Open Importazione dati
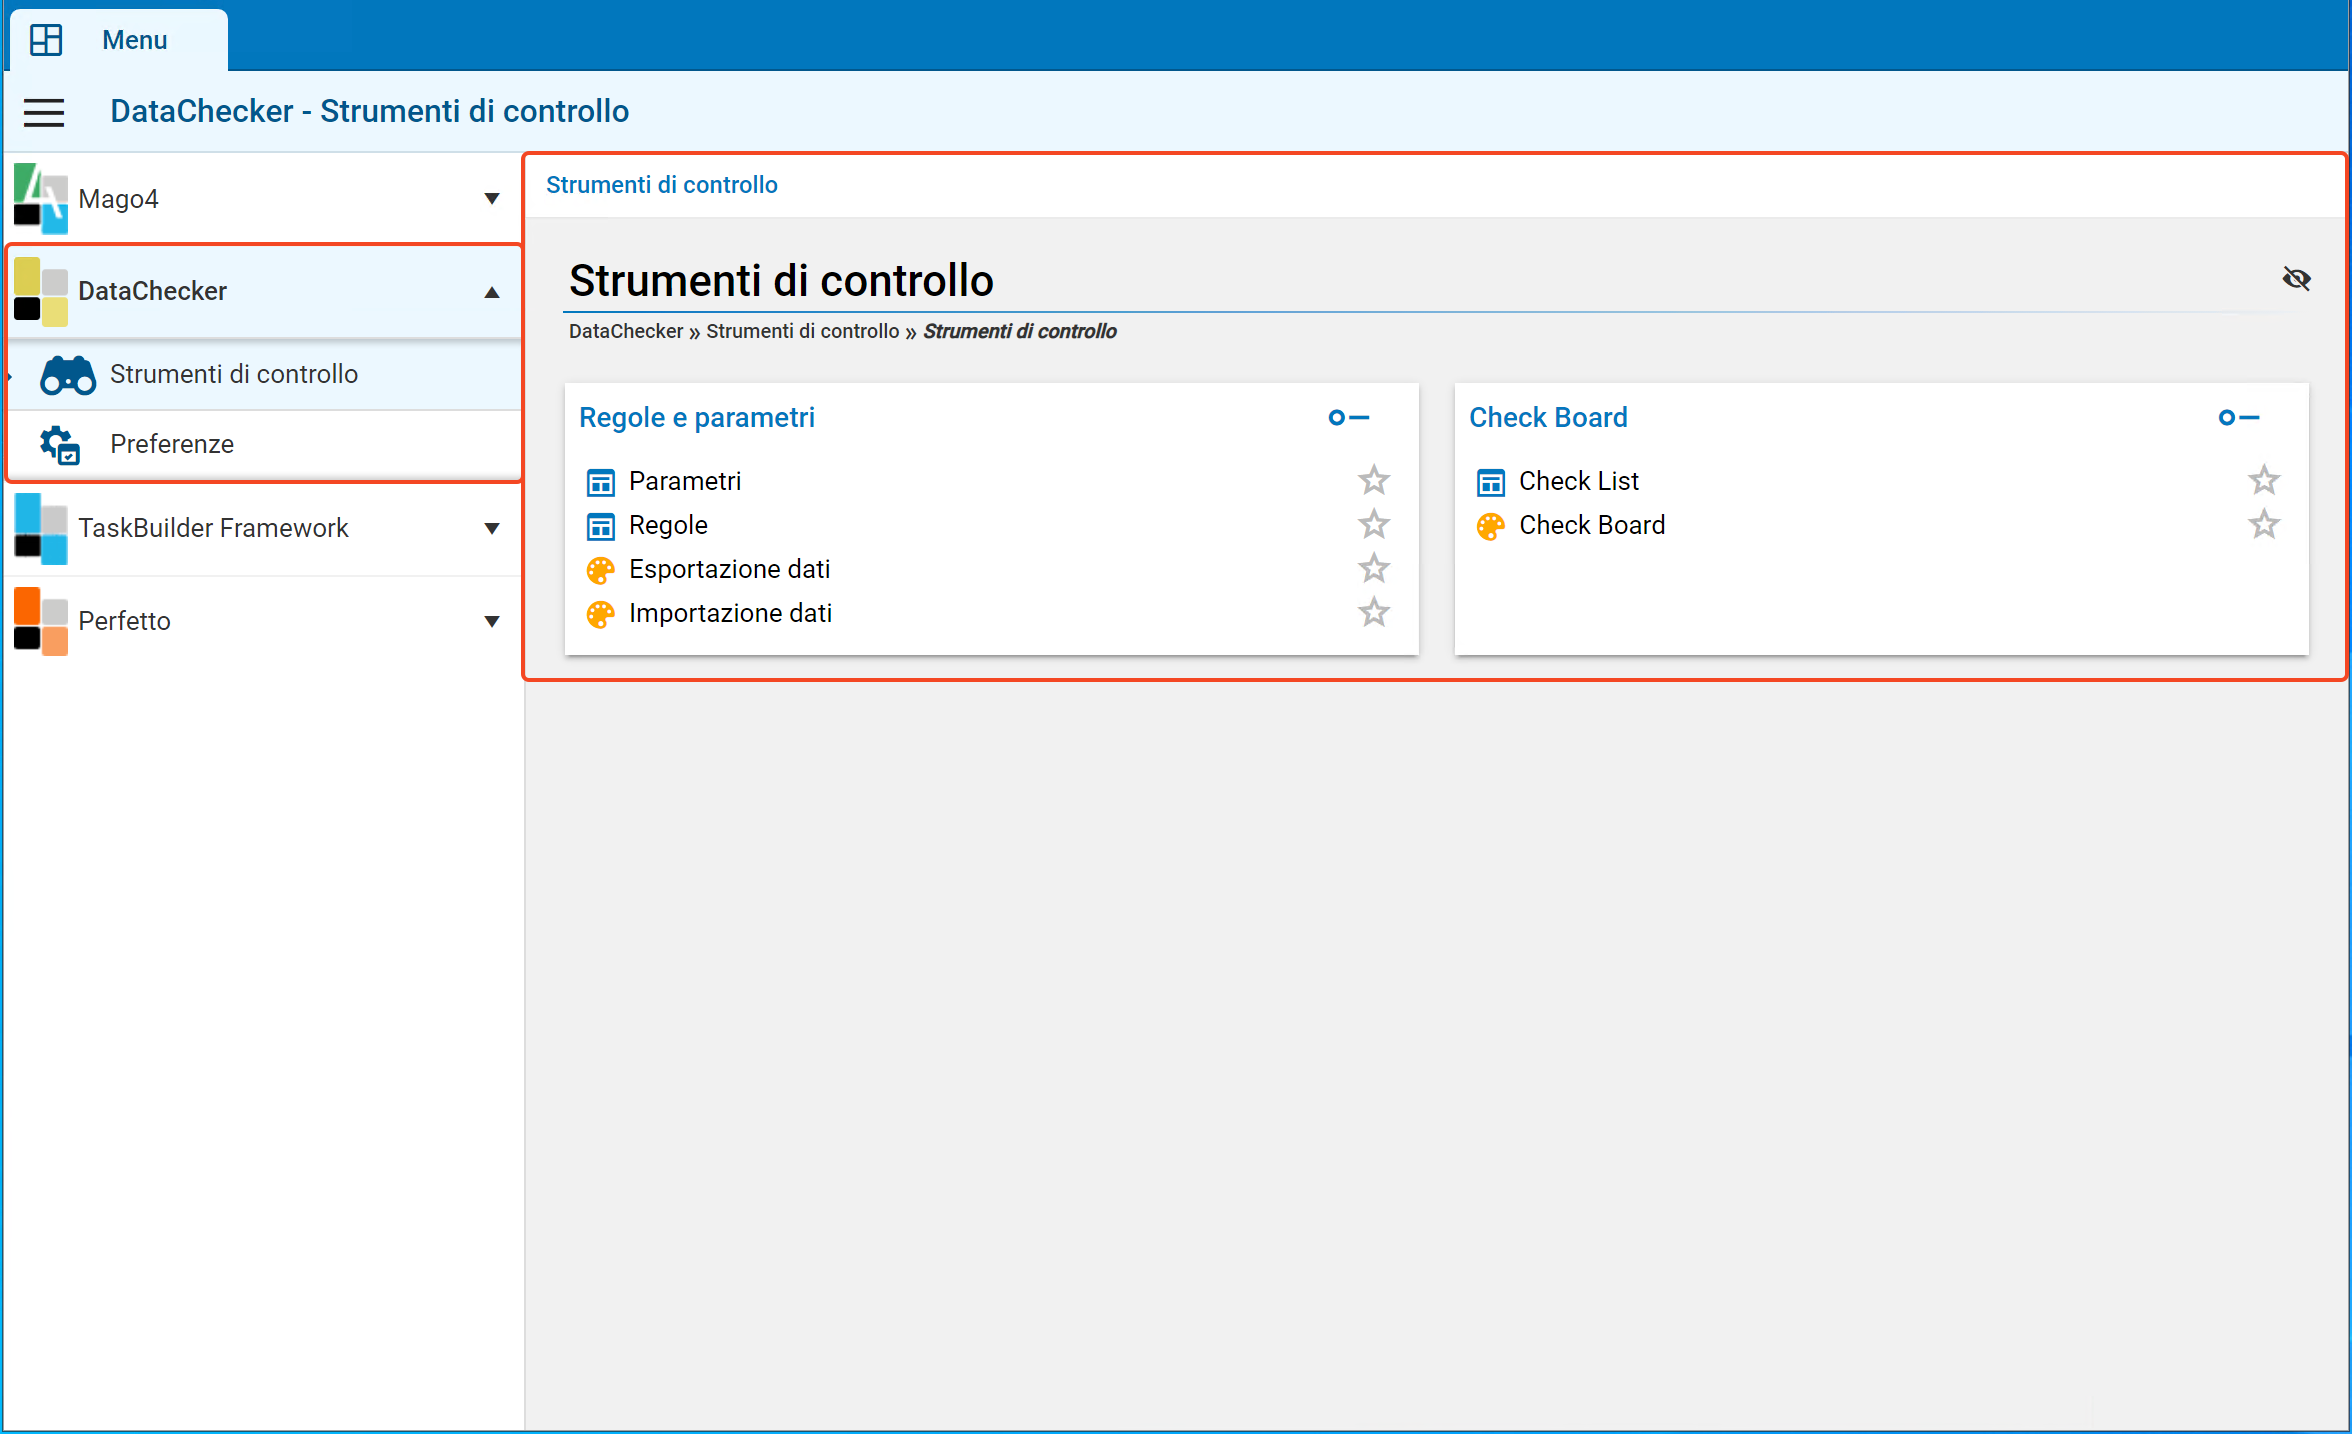The image size is (2352, 1434). [731, 613]
